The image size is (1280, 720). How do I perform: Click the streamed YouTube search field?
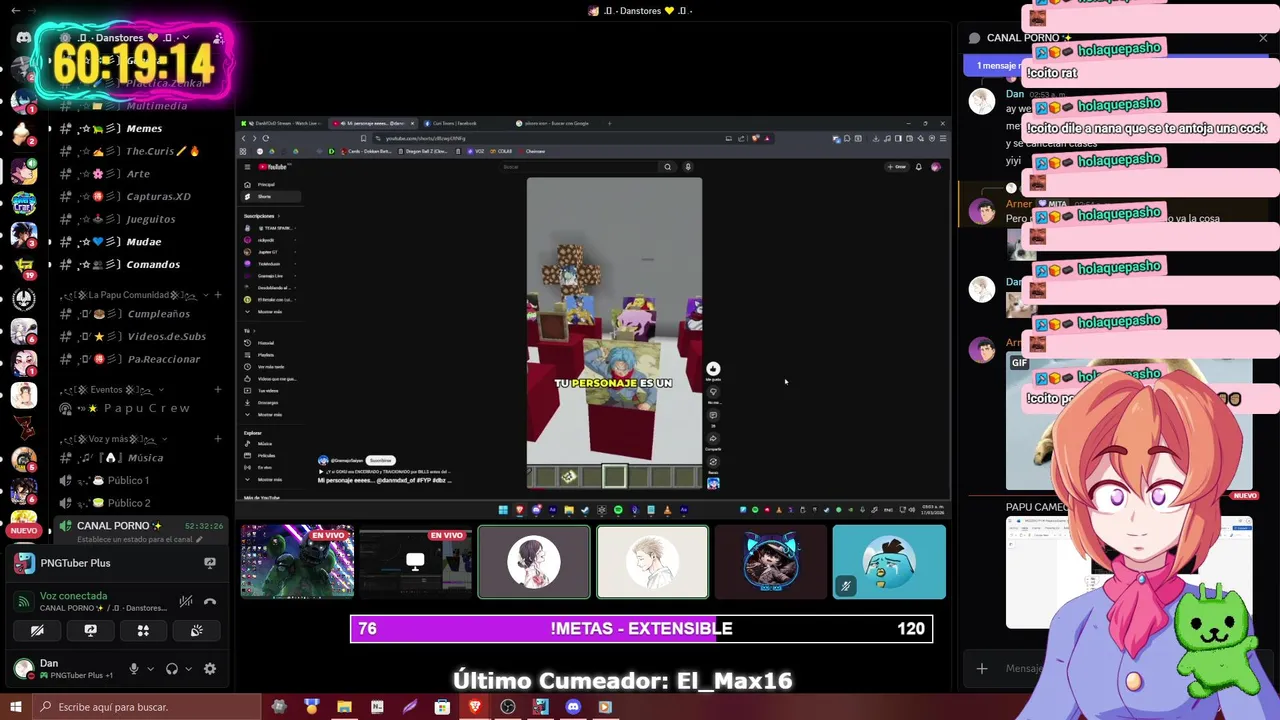[x=580, y=167]
